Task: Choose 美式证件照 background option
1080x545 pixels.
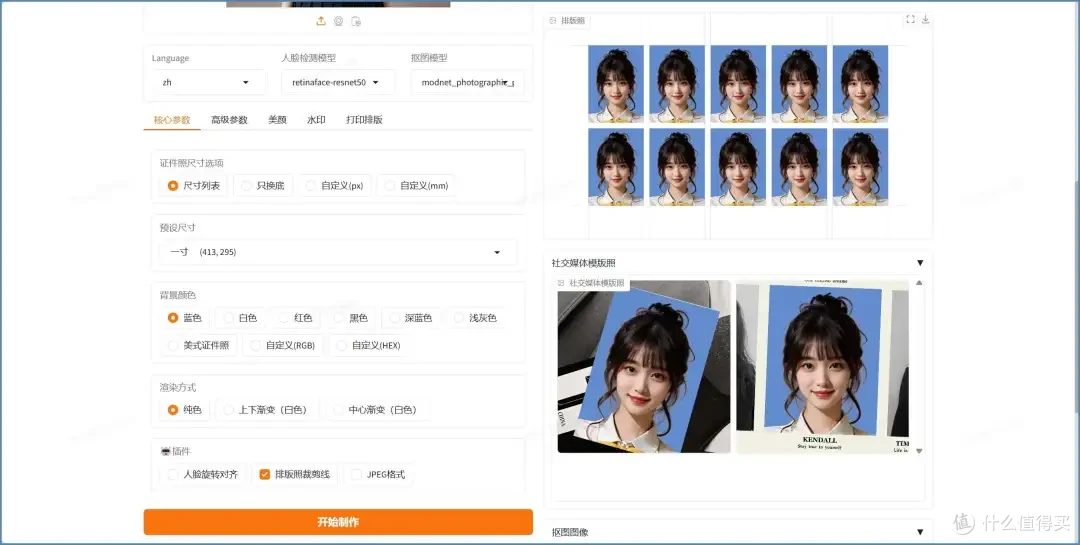Action: click(x=198, y=345)
